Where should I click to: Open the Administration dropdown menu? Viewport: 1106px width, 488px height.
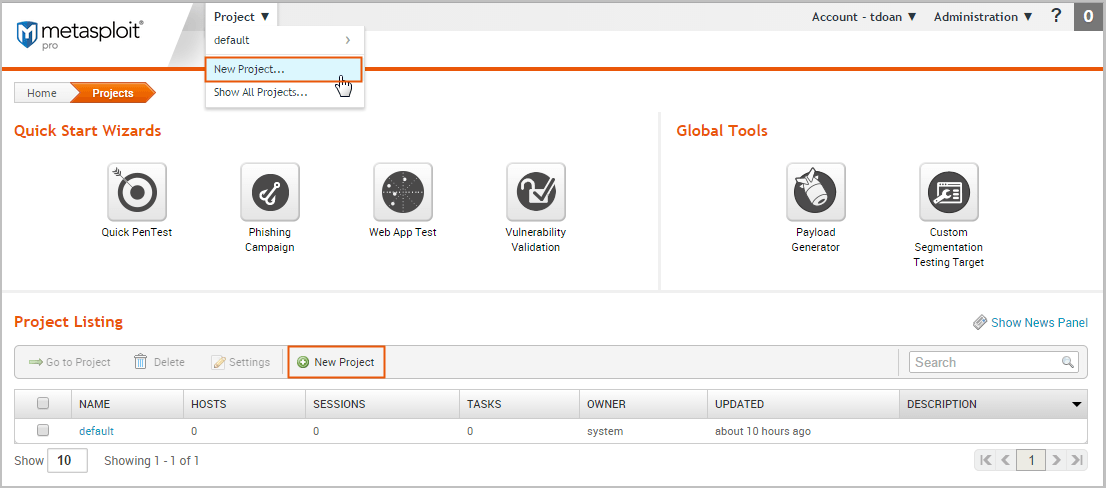click(x=982, y=17)
